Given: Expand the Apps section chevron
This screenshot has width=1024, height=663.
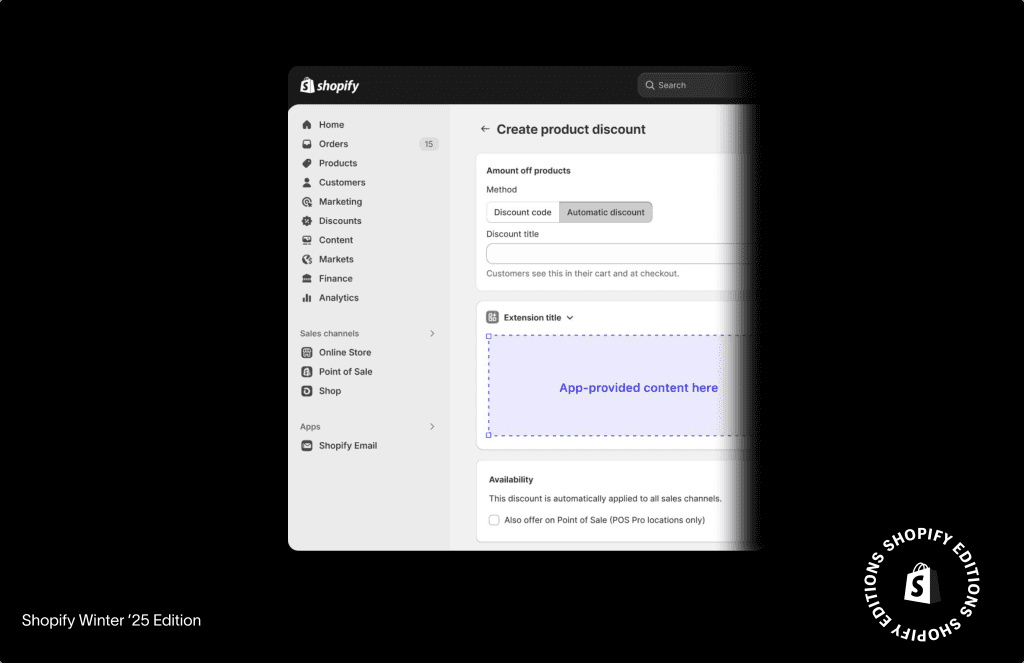Looking at the screenshot, I should click(x=432, y=427).
